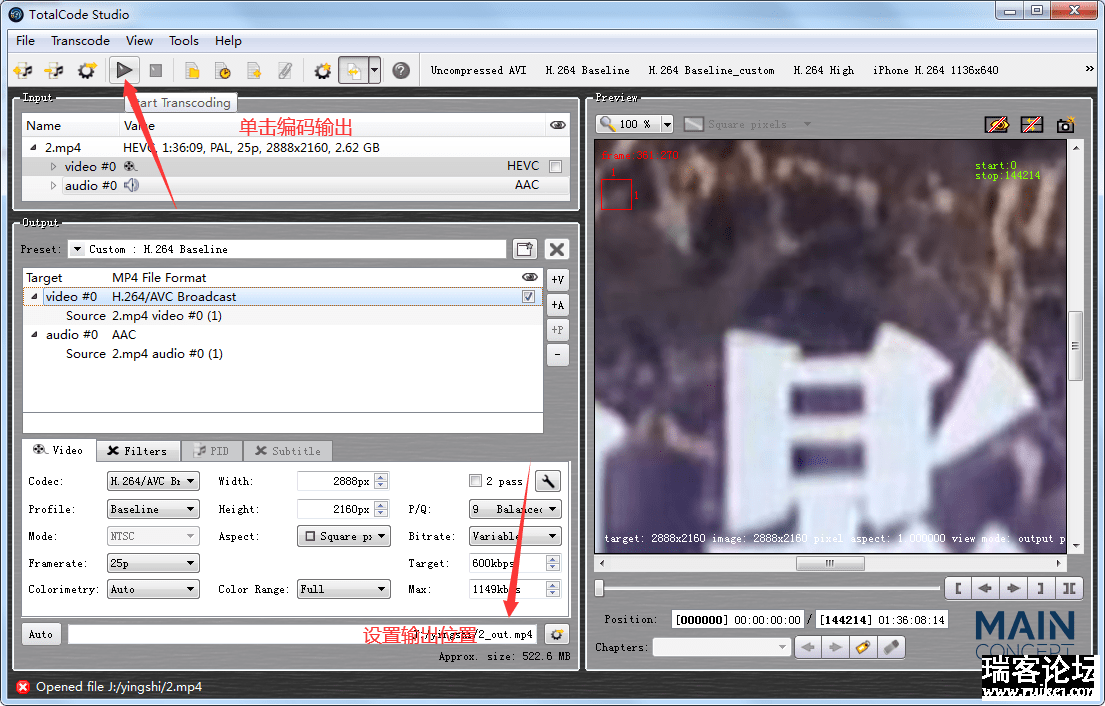Select the Uncompressed AVI preset shortcut
This screenshot has height=706, width=1105.
479,70
